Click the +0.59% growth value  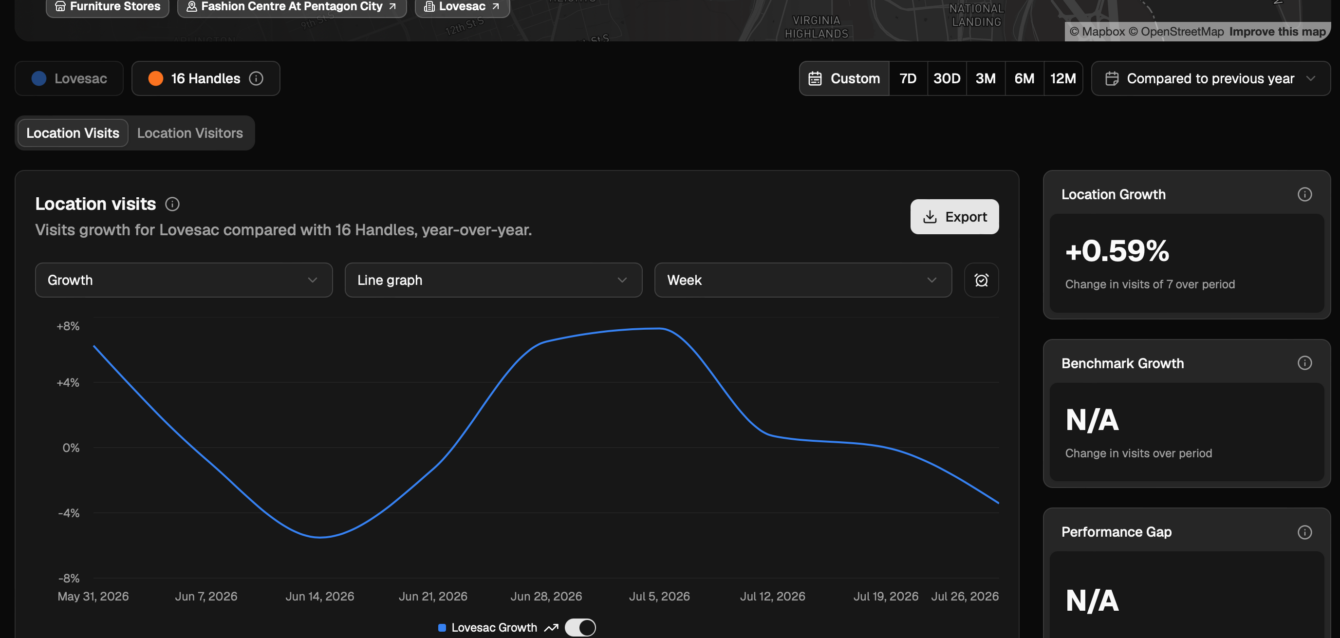click(1117, 251)
